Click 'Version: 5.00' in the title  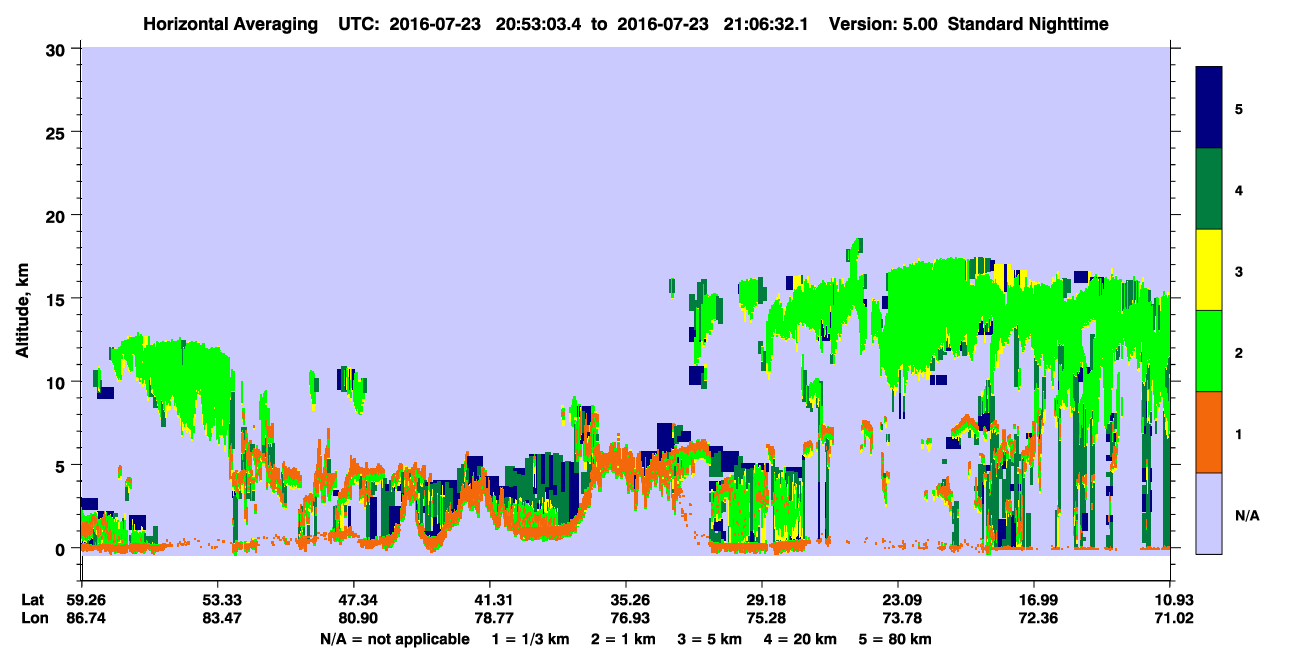pyautogui.click(x=883, y=24)
